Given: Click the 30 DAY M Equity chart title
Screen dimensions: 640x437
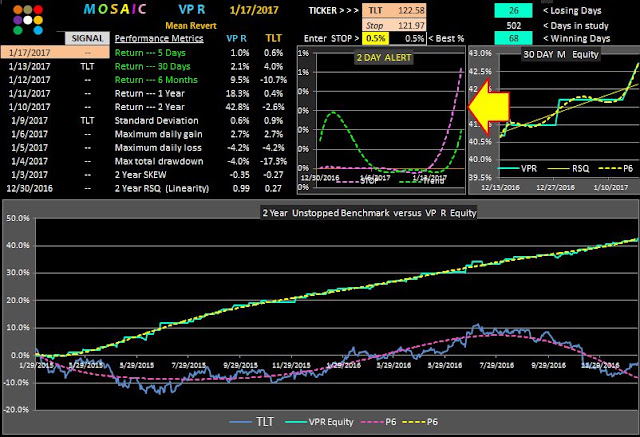Looking at the screenshot, I should (x=561, y=55).
